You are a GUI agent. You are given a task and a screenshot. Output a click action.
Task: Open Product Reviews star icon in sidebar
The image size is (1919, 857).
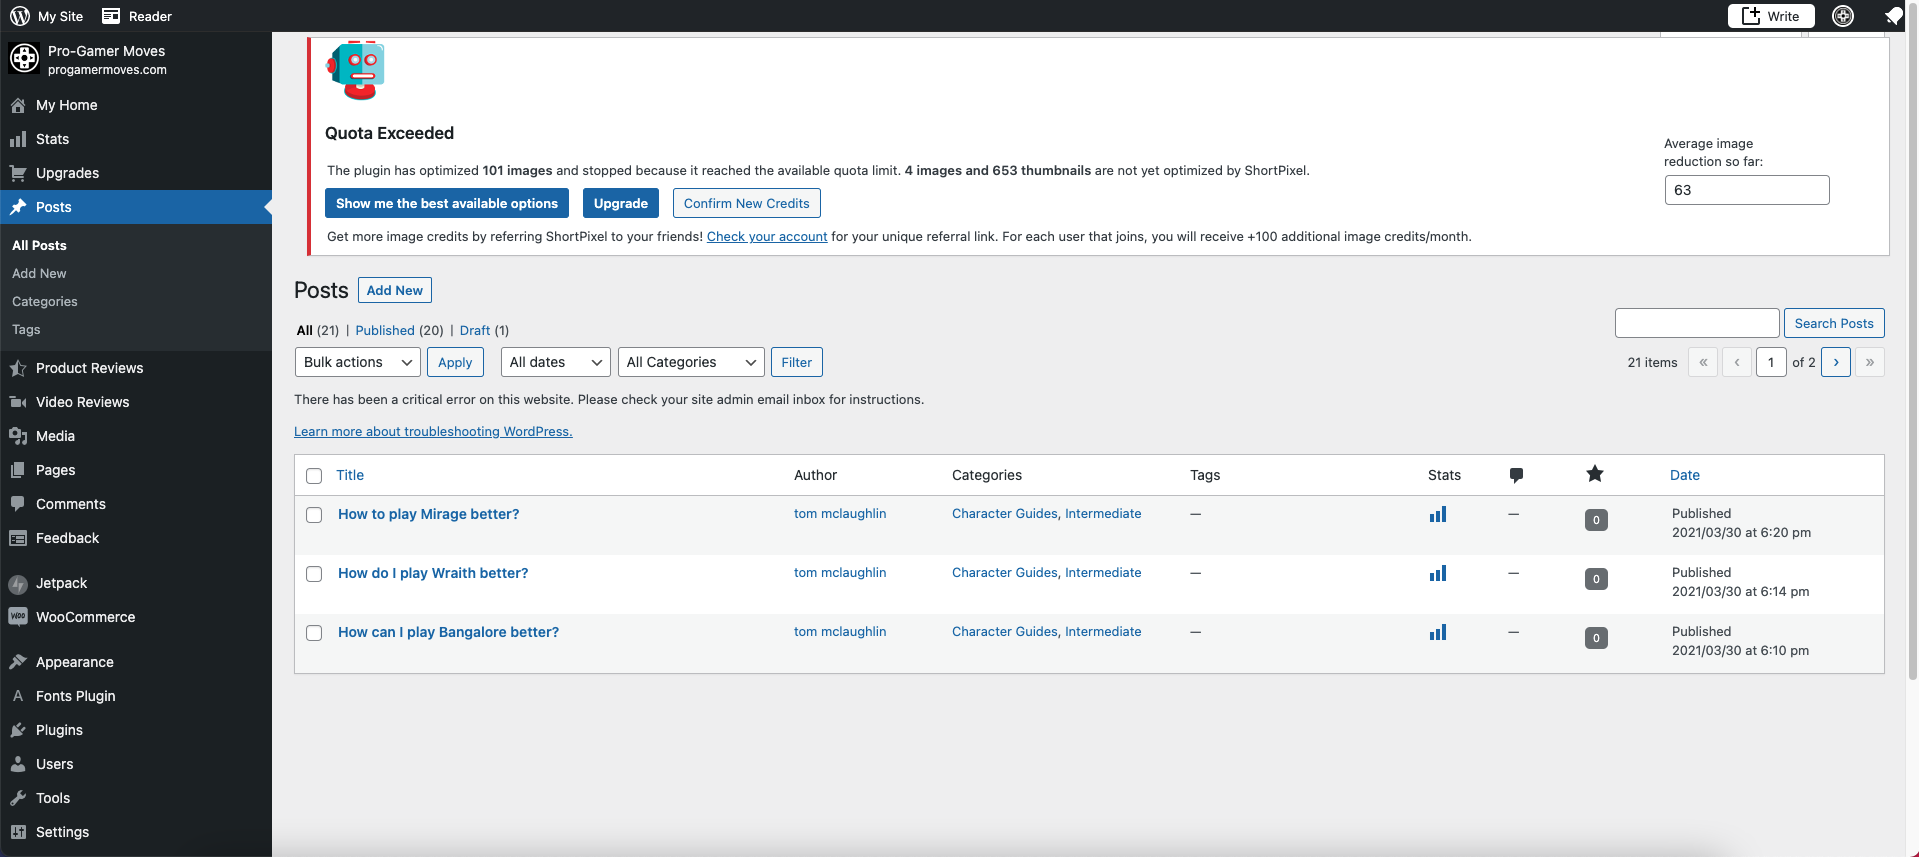coord(18,368)
